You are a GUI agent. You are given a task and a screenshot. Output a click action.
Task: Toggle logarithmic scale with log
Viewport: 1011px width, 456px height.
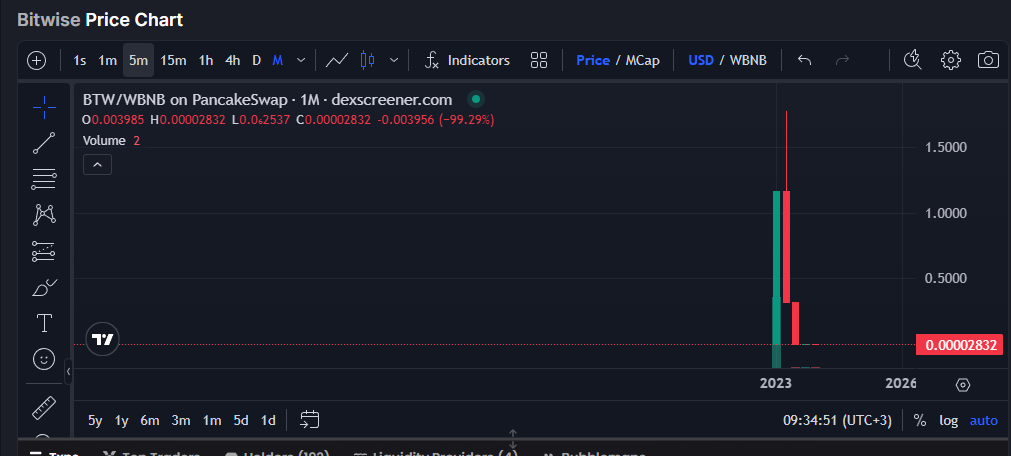click(x=948, y=421)
